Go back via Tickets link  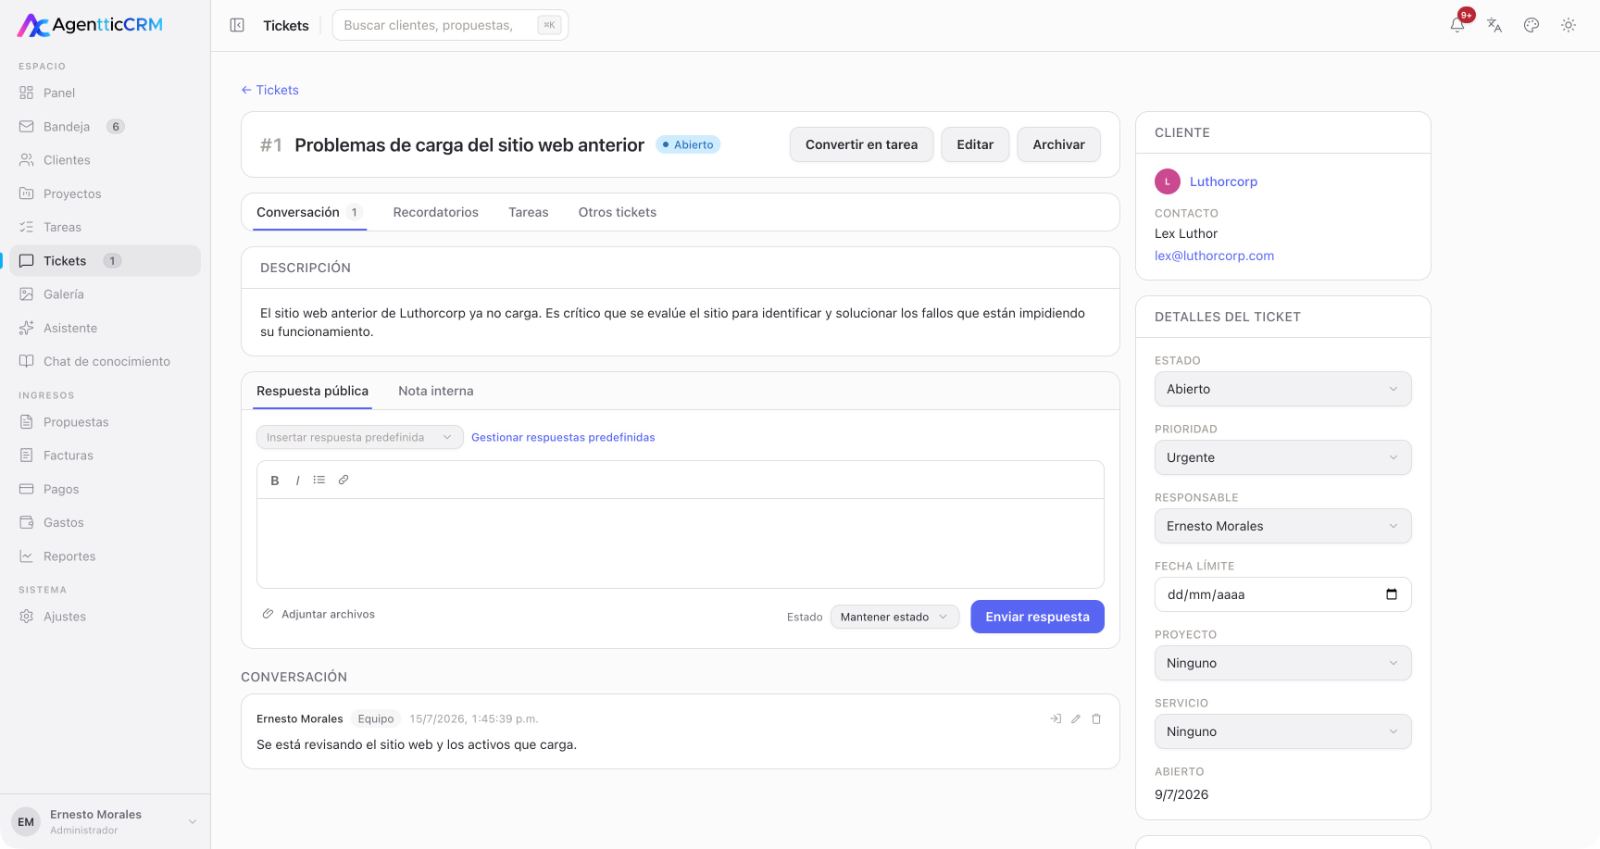[x=270, y=90]
